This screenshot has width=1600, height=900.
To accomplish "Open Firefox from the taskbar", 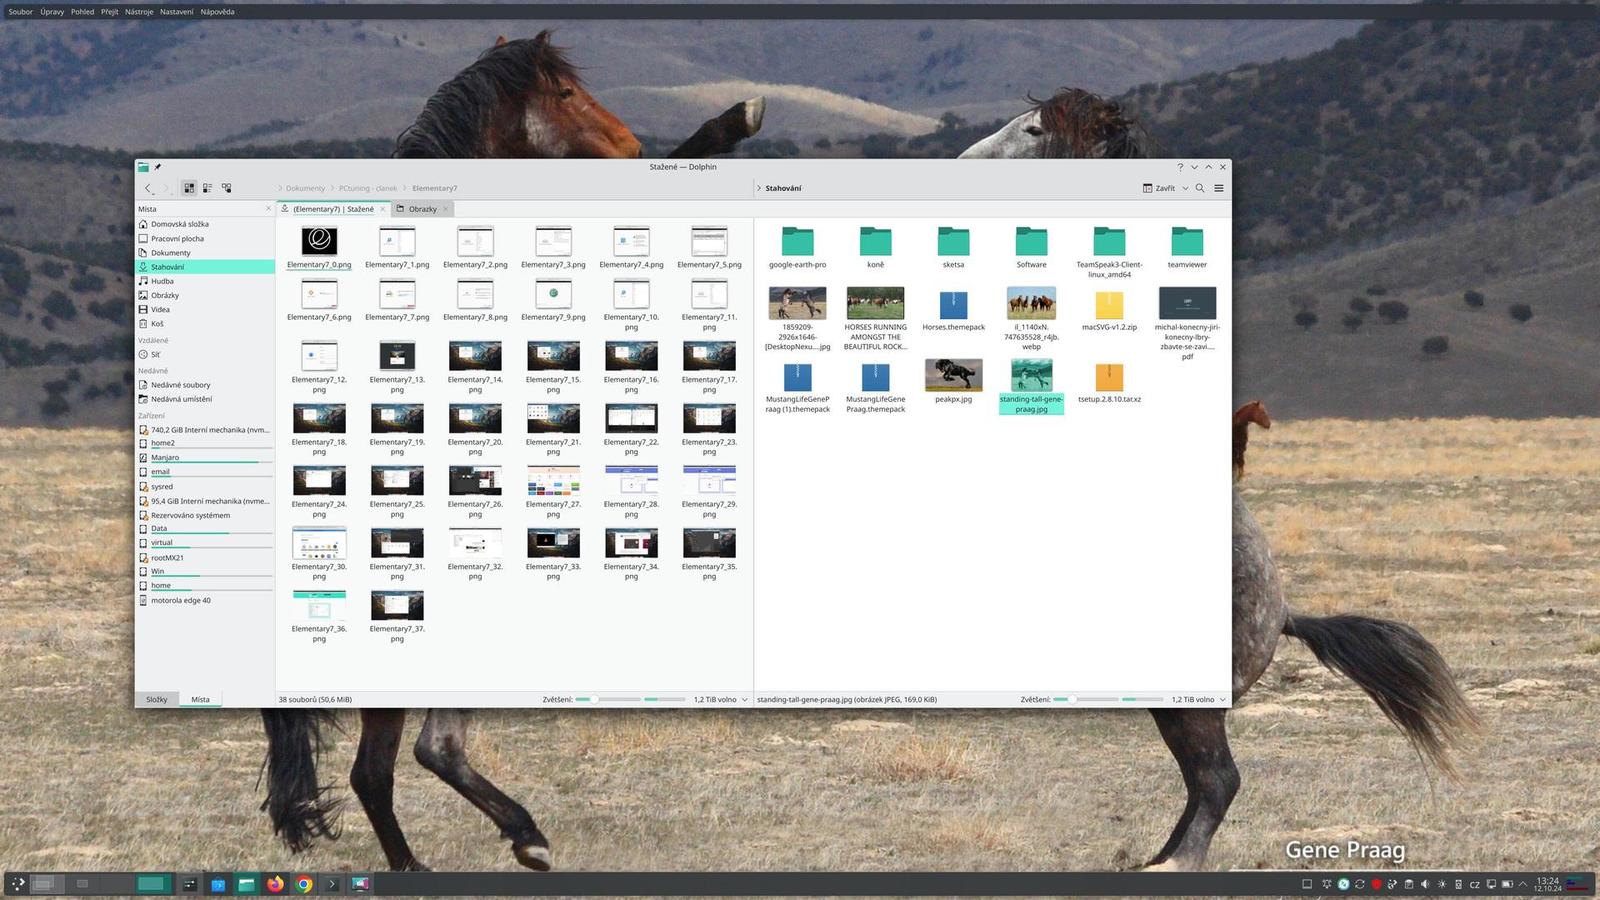I will tap(275, 884).
